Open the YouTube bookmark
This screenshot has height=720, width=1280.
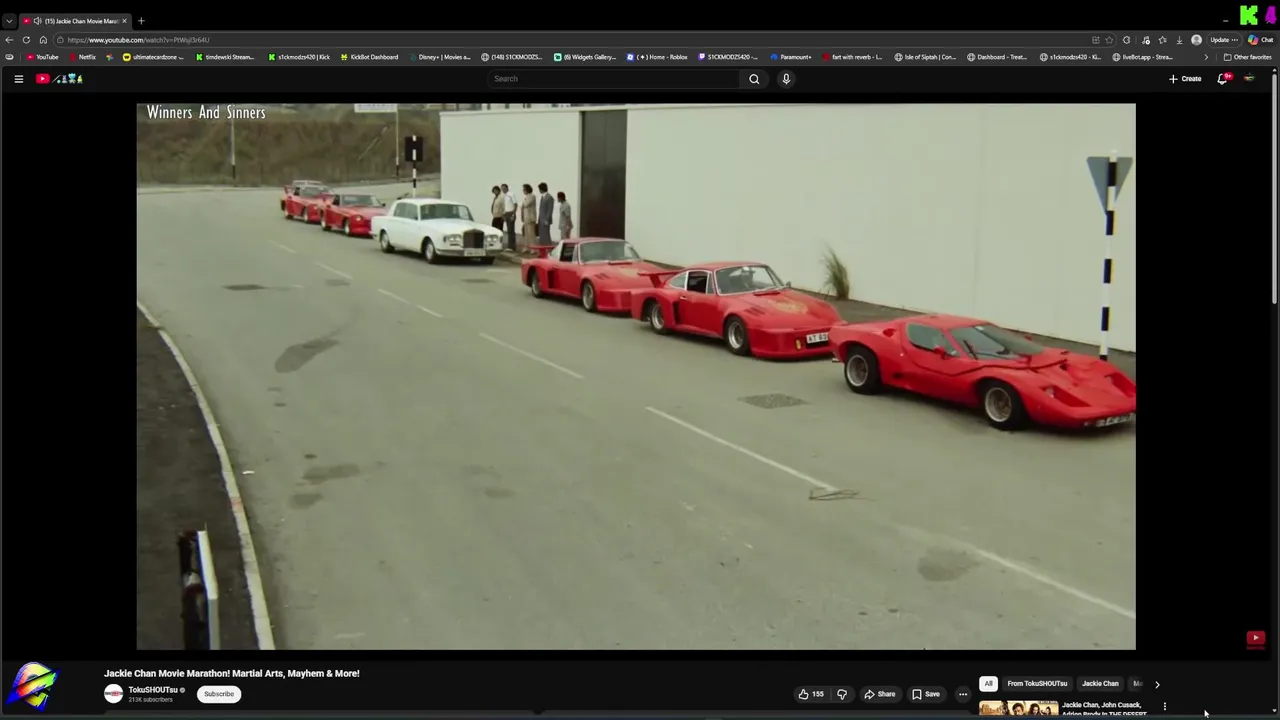42,57
